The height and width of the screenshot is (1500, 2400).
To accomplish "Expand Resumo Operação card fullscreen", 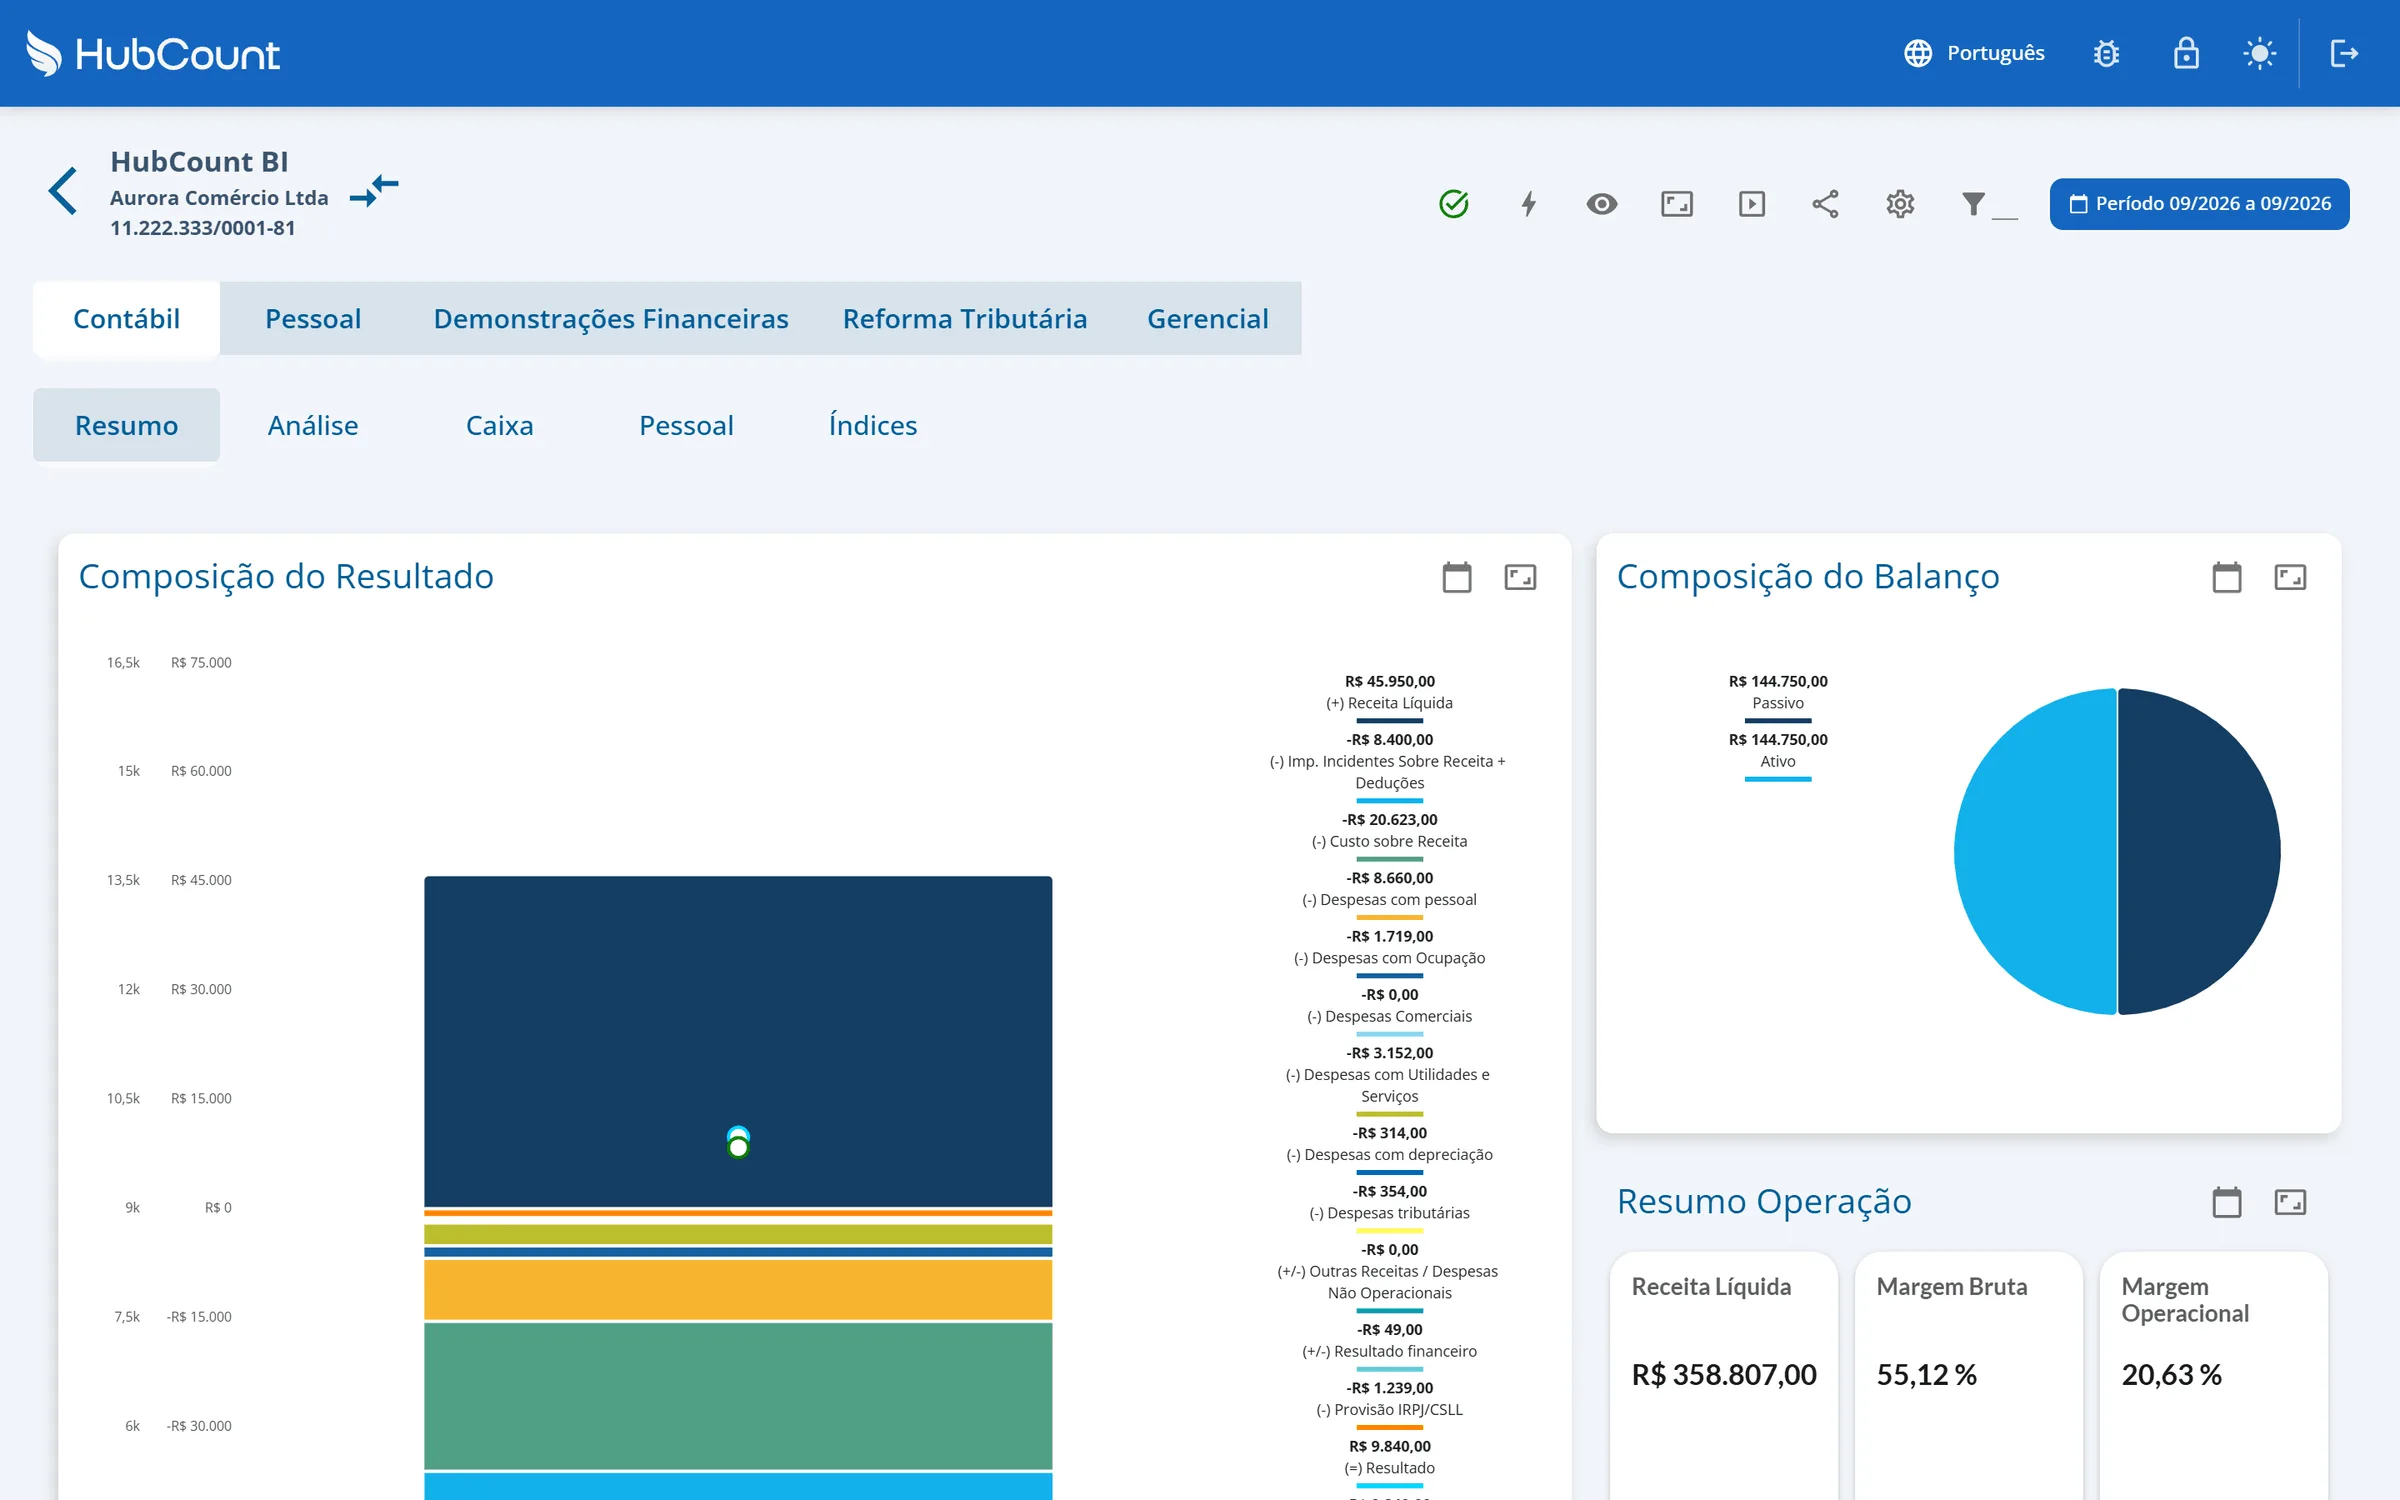I will [2290, 1202].
